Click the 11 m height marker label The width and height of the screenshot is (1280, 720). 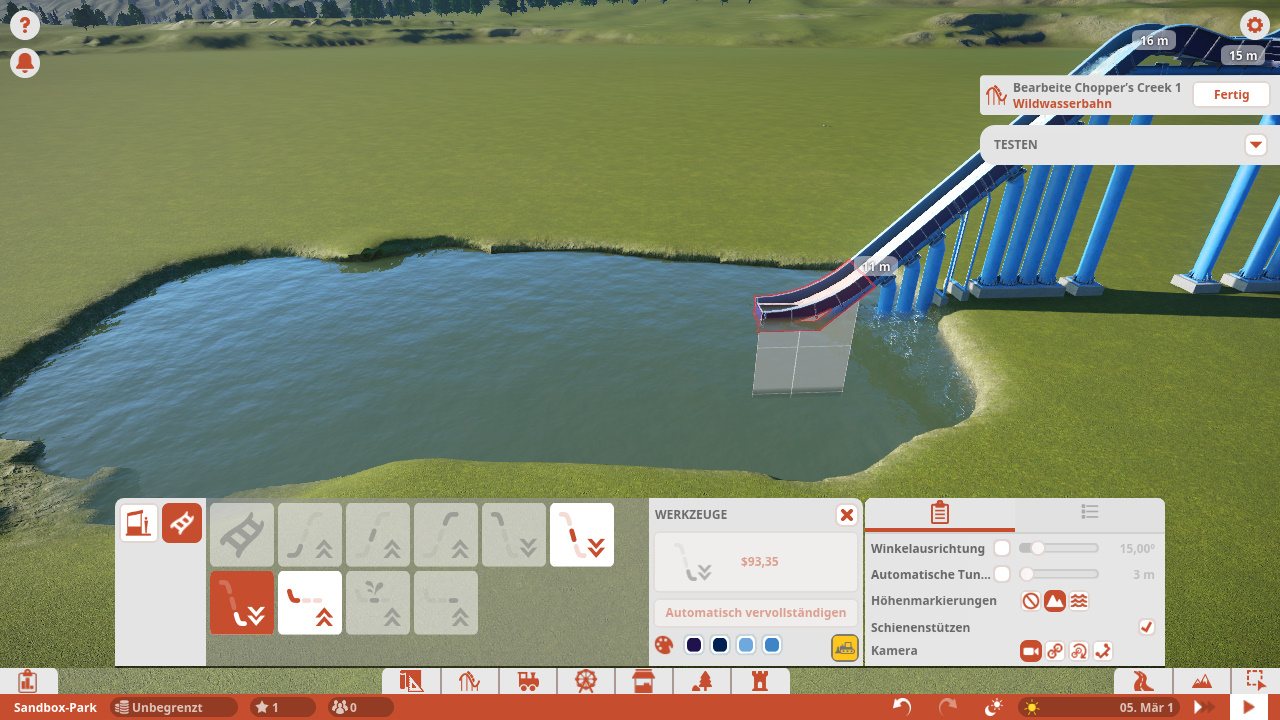876,267
